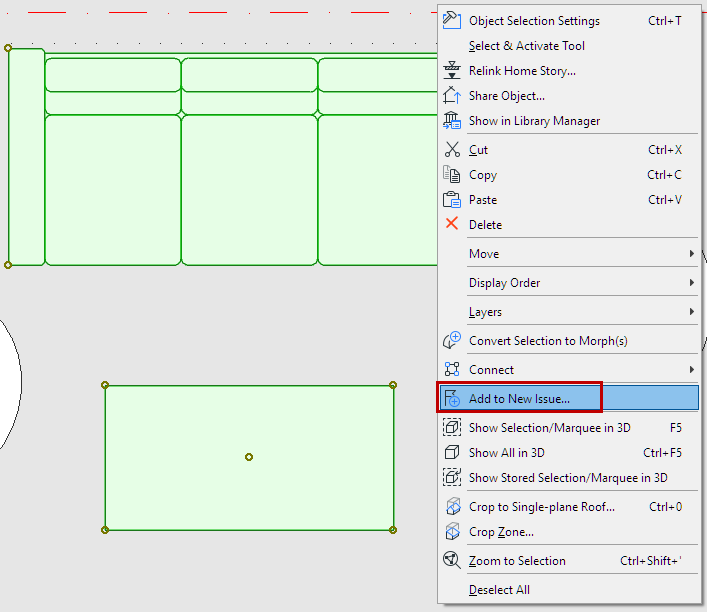Screen dimensions: 707x612
Task: Click the Relink Home Story icon
Action: 451,70
